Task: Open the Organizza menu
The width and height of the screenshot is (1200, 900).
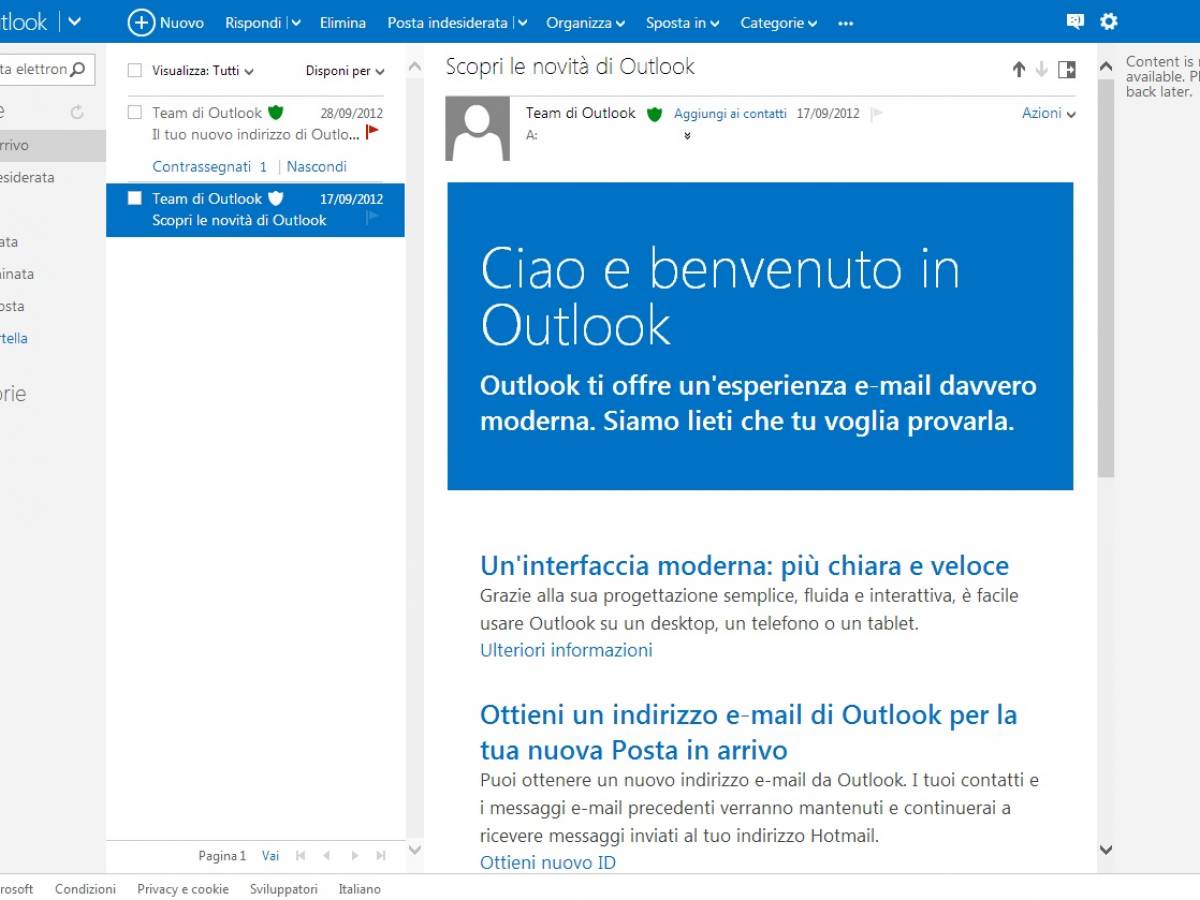Action: (586, 22)
